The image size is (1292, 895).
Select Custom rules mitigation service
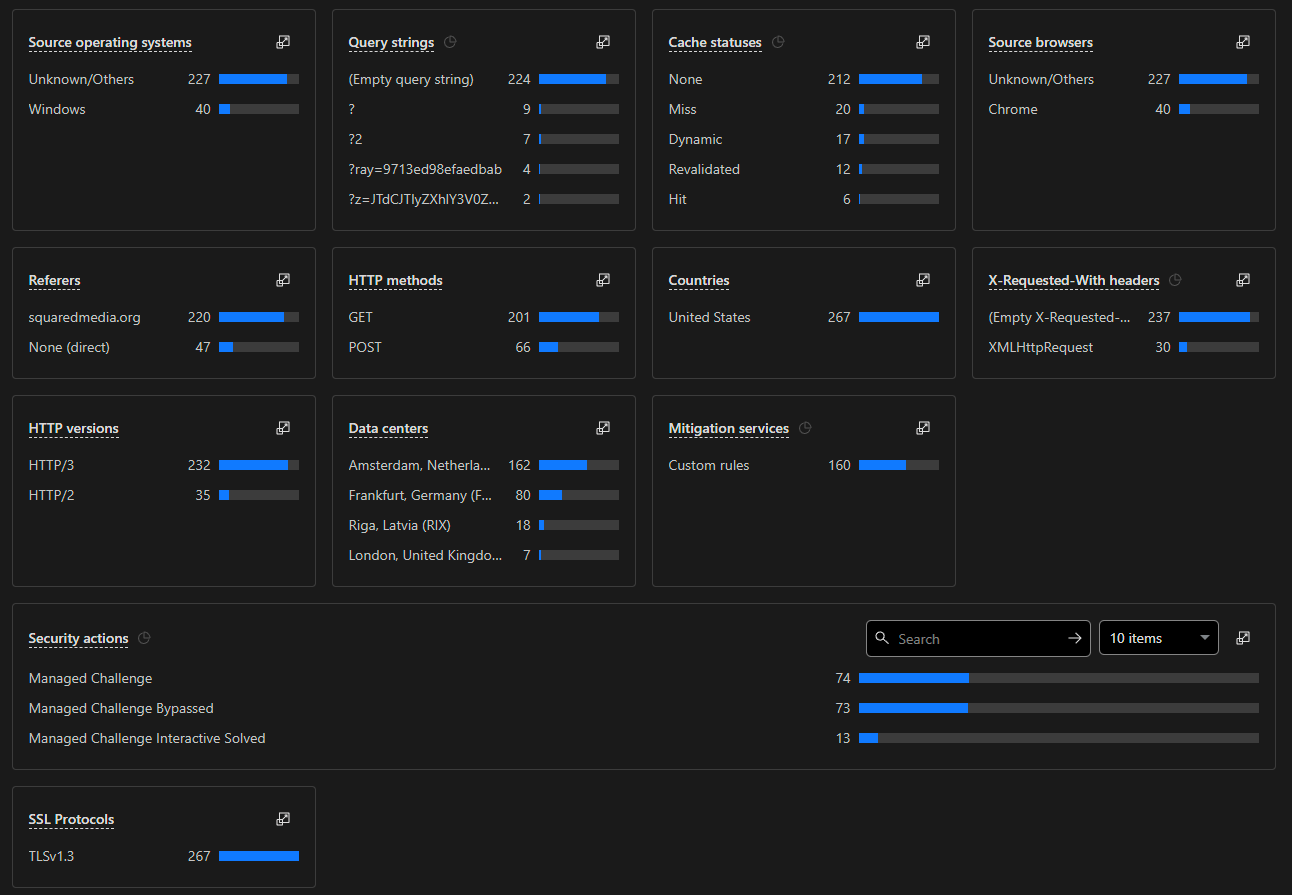pyautogui.click(x=804, y=465)
